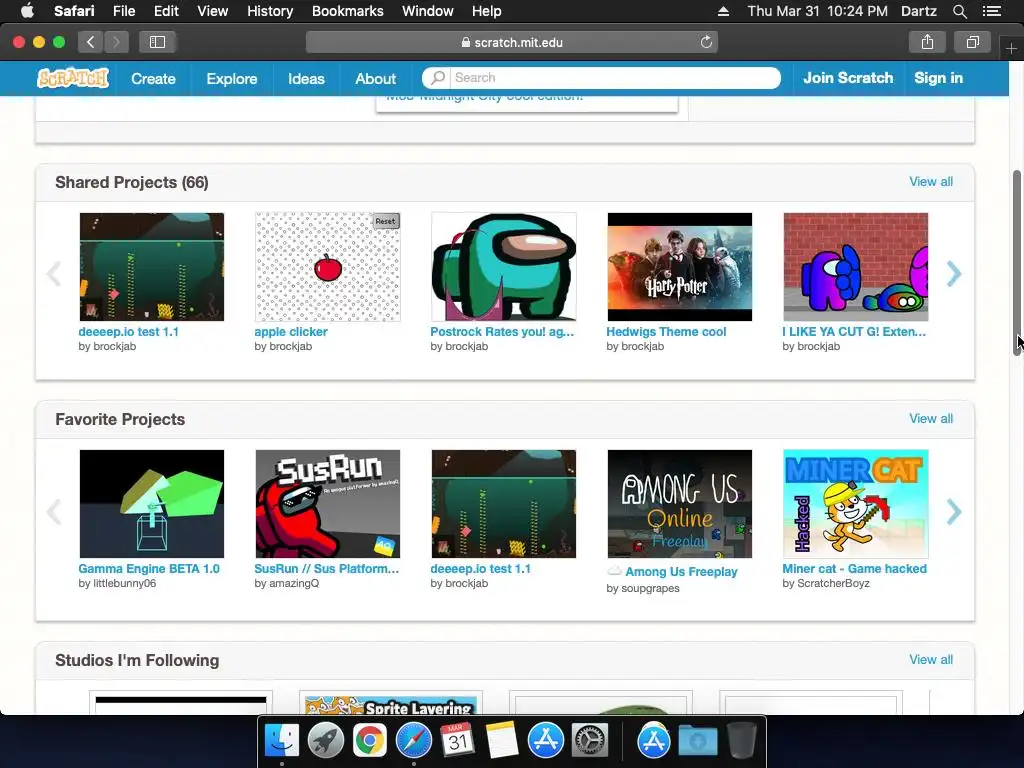
Task: Go back with Safari's back arrow
Action: point(90,42)
